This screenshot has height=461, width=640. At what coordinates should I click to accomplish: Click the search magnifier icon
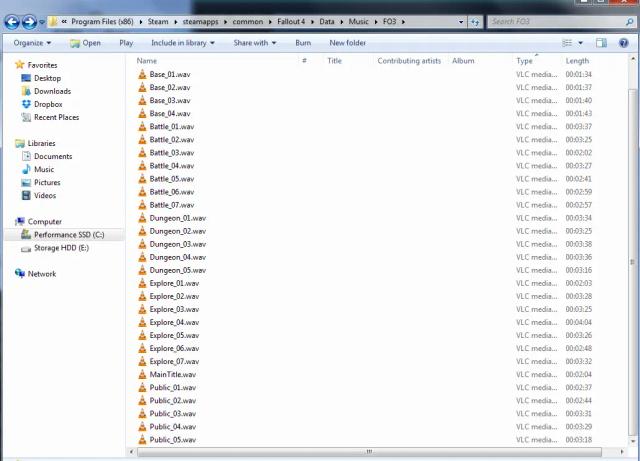tap(629, 22)
